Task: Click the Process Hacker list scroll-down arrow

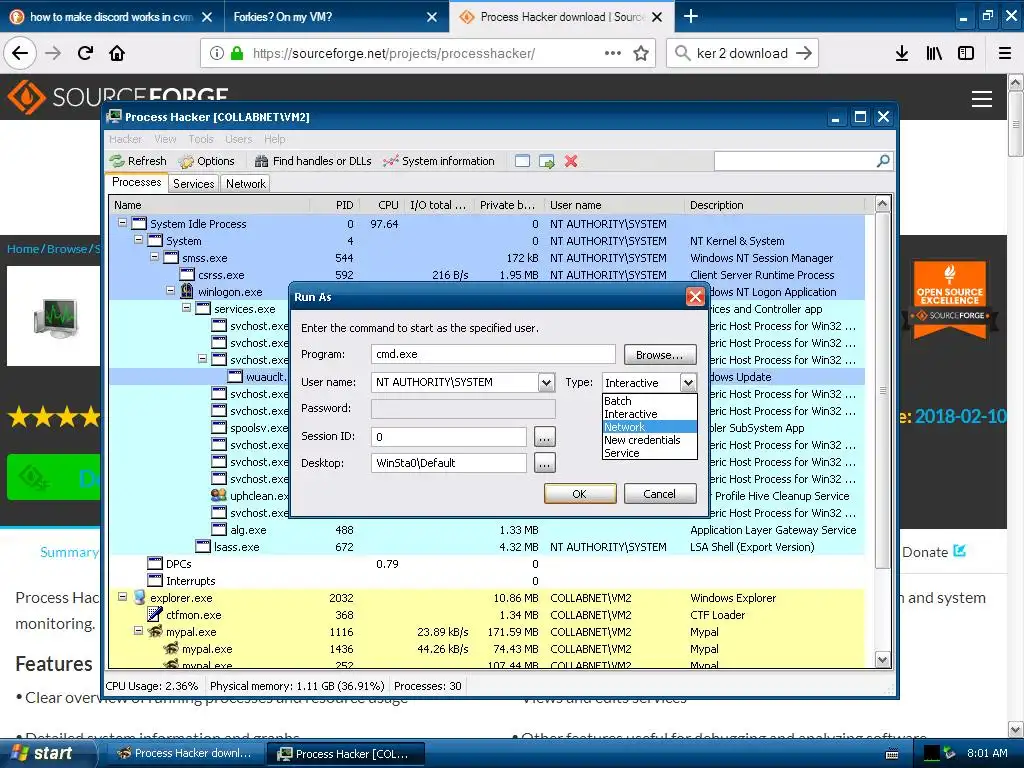Action: [x=882, y=660]
